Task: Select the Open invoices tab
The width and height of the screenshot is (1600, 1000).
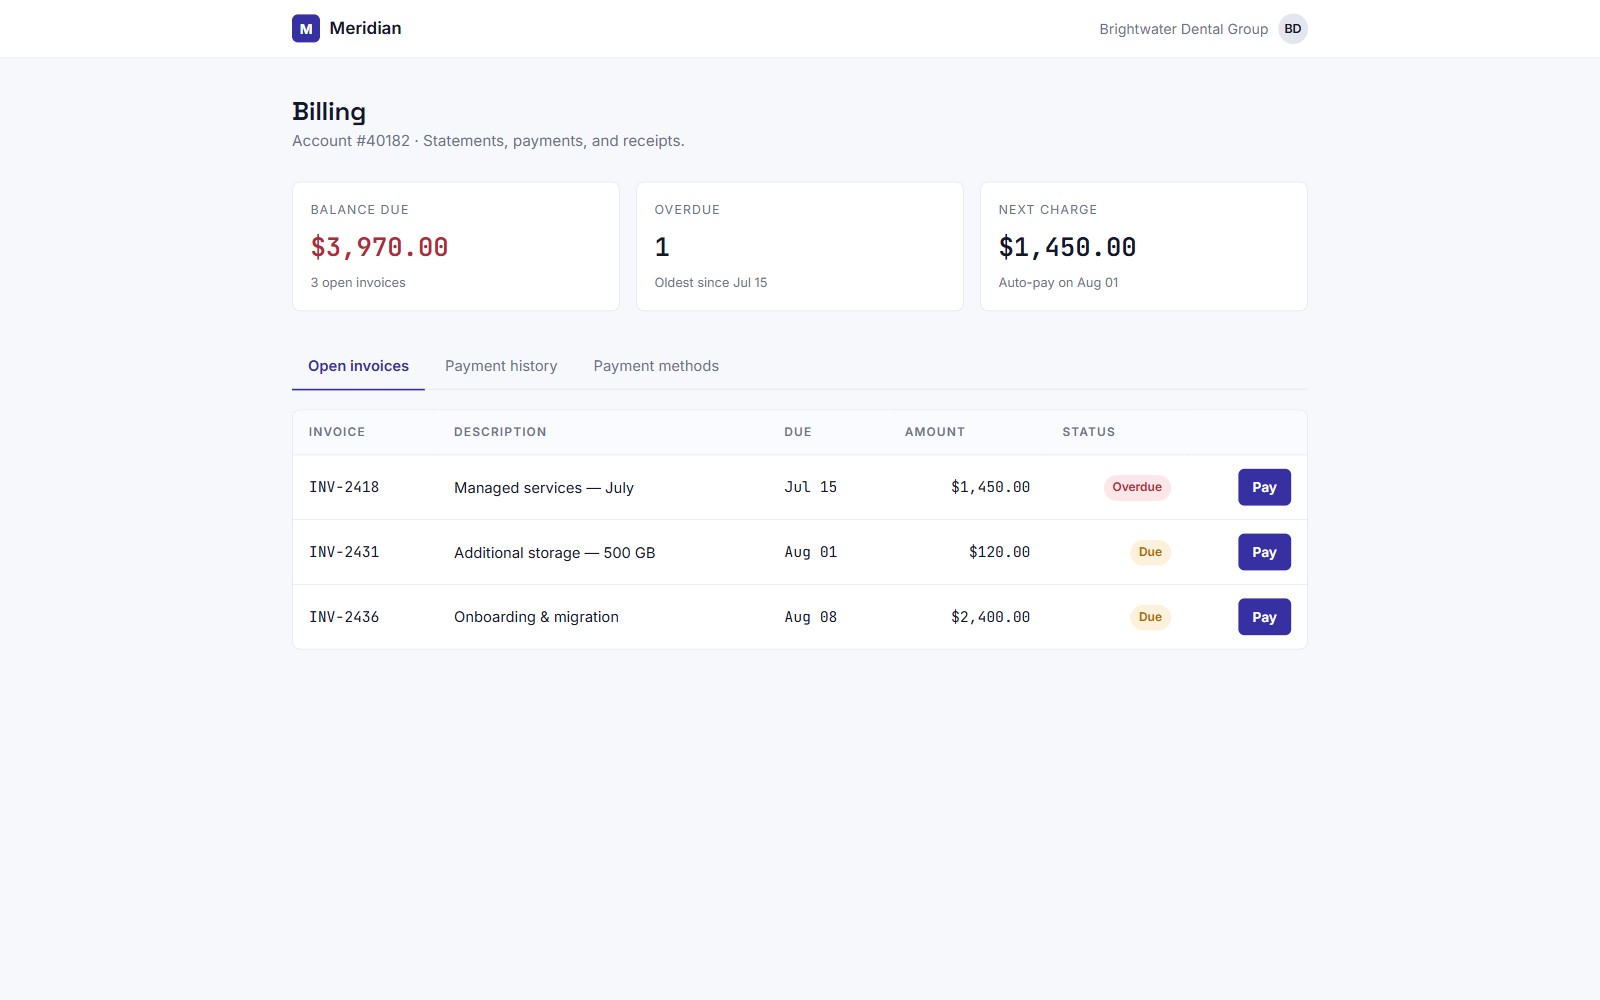Action: (x=358, y=366)
